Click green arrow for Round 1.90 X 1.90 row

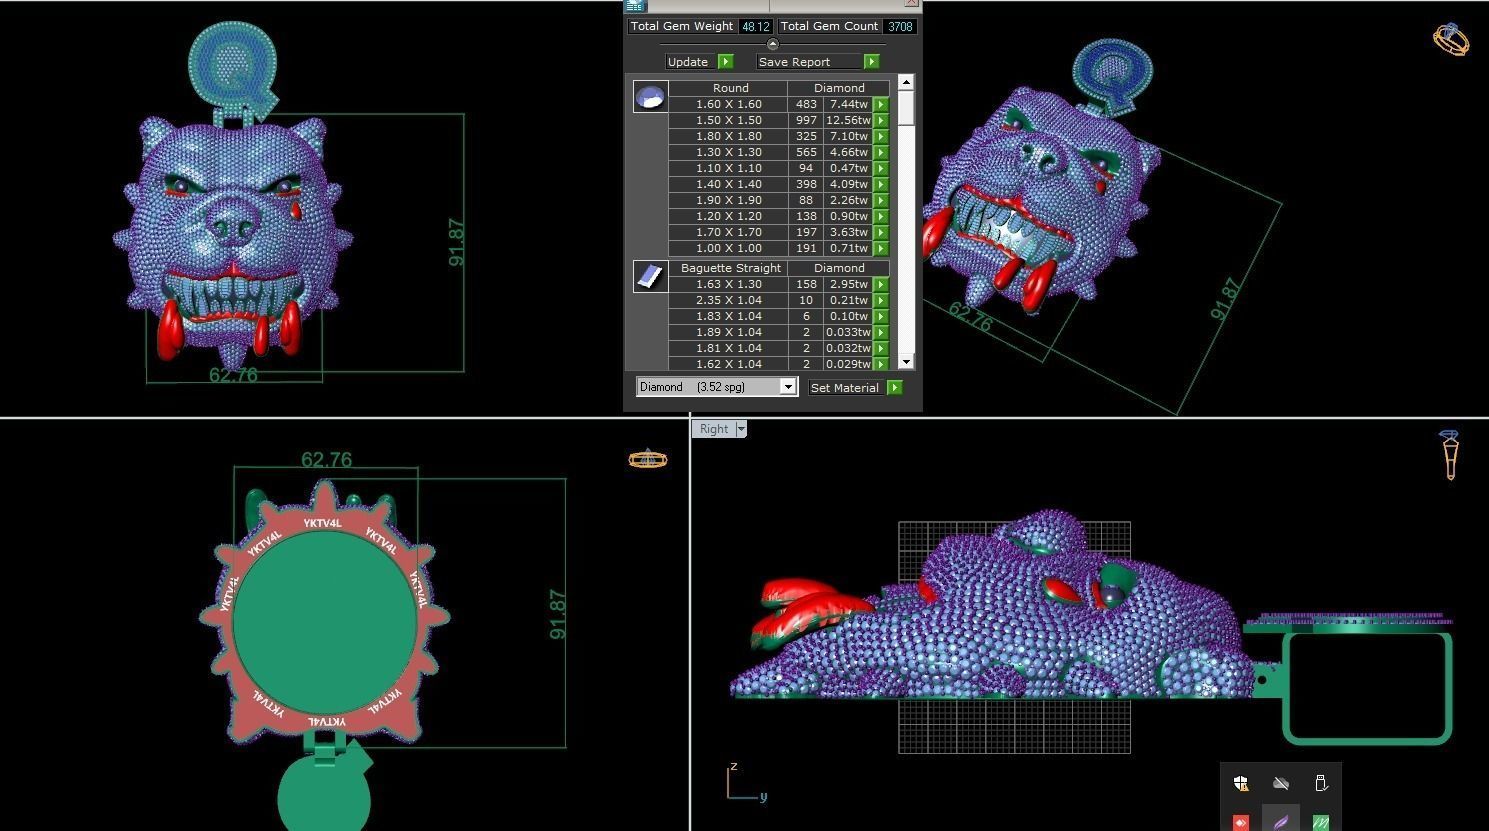pos(881,200)
